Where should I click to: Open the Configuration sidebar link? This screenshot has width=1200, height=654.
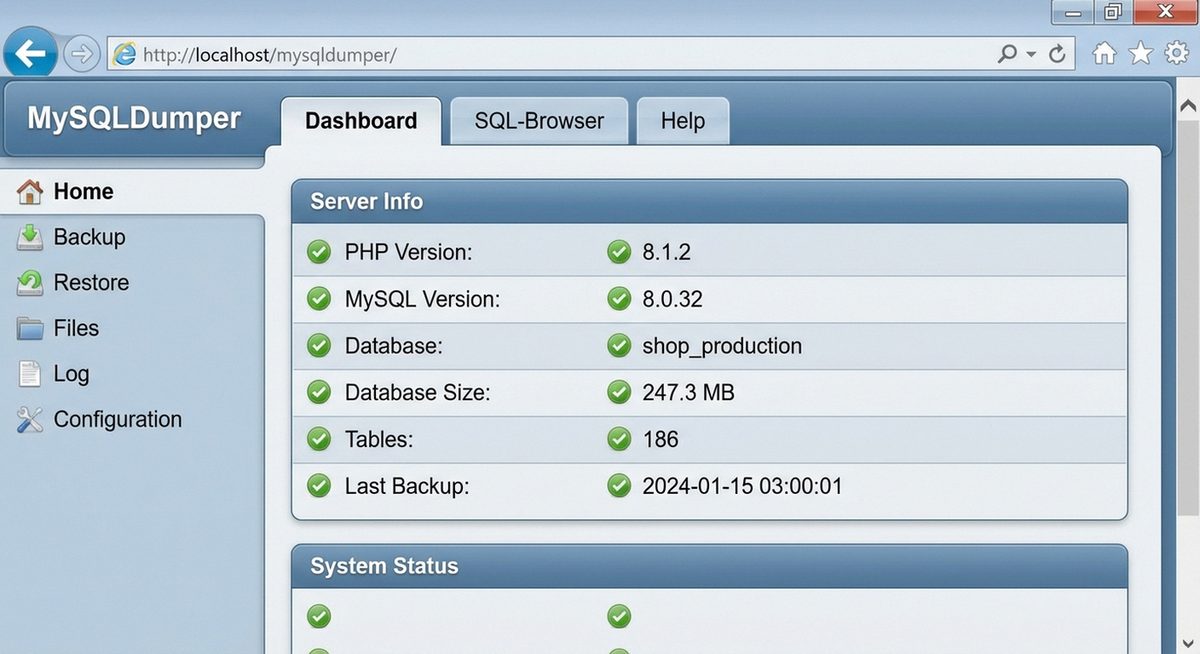coord(118,420)
